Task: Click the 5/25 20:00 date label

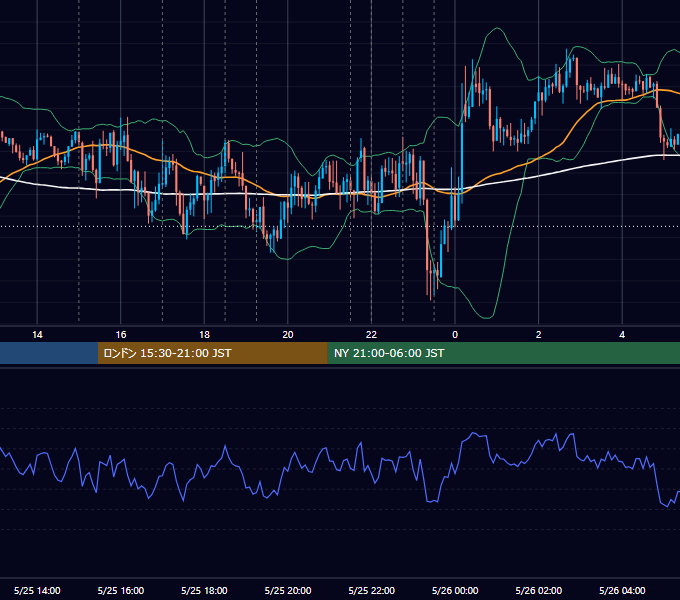Action: pyautogui.click(x=288, y=590)
